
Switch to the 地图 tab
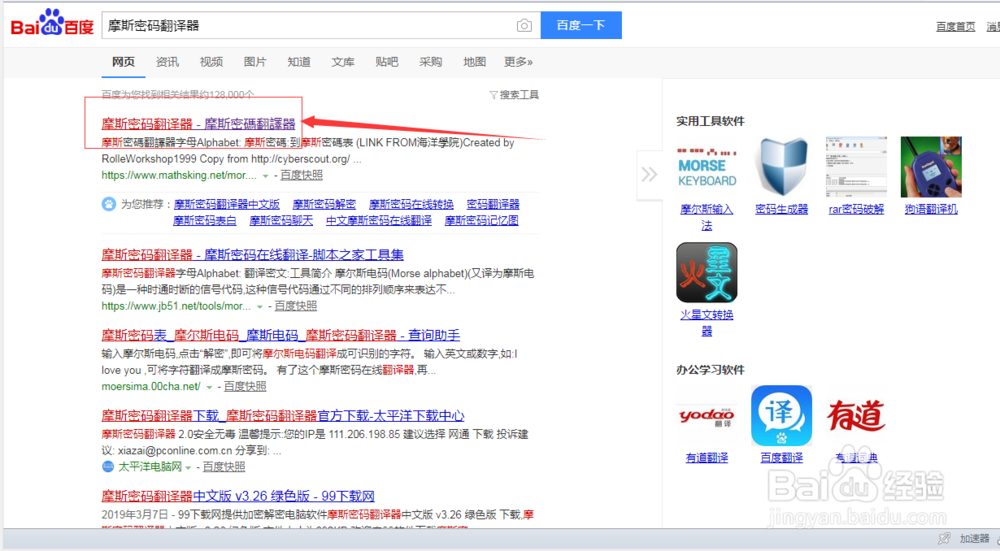click(x=474, y=62)
